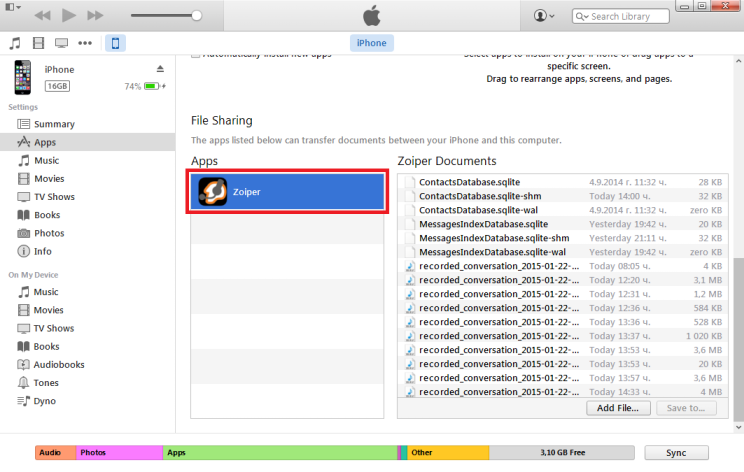Select Apps in Settings sidebar
The height and width of the screenshot is (472, 744).
(88, 142)
